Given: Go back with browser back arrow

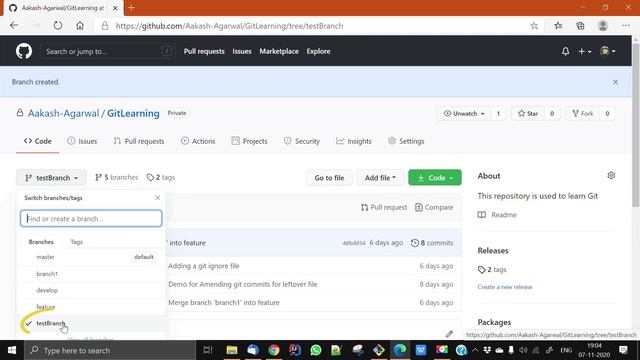Looking at the screenshot, I should (14, 26).
